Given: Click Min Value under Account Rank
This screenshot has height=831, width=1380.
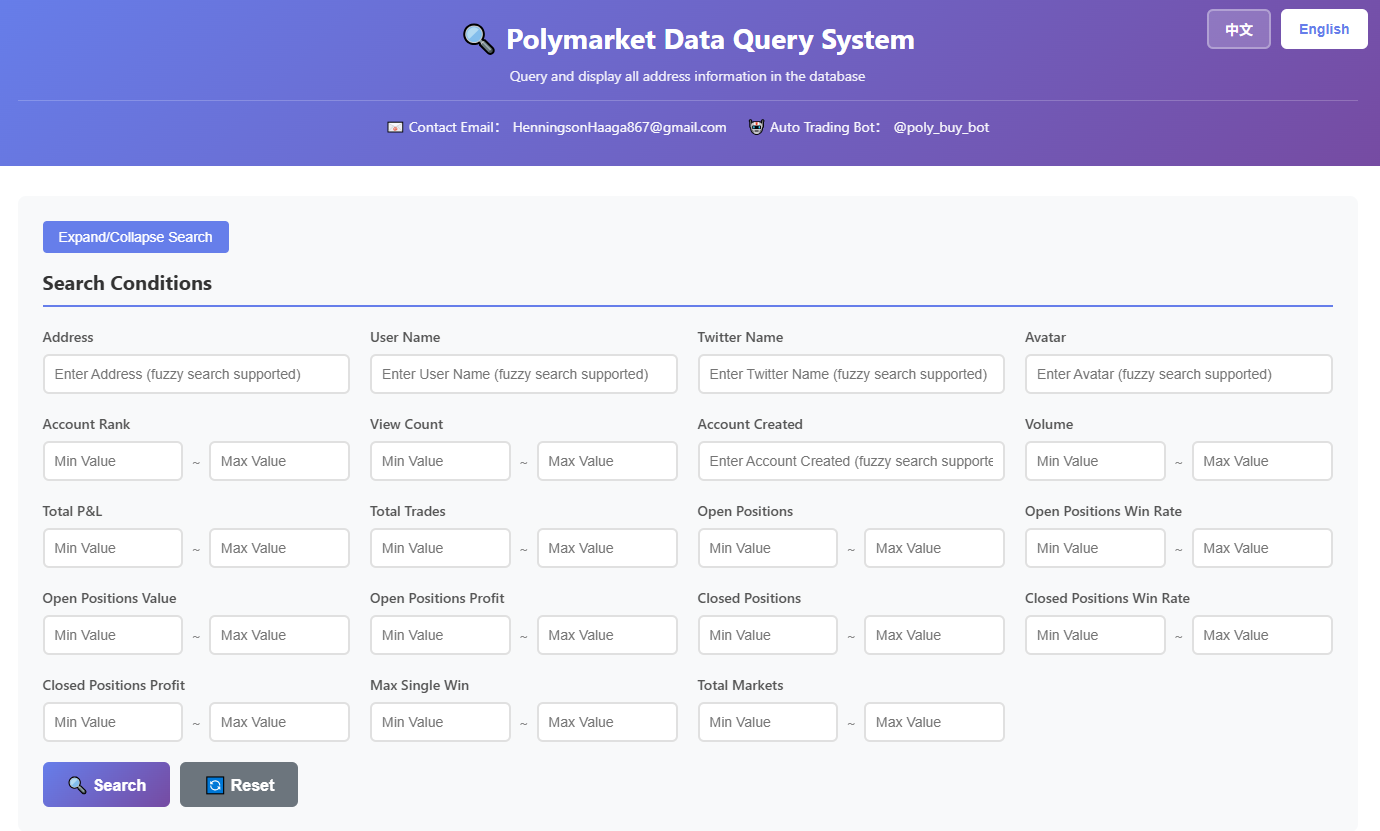Looking at the screenshot, I should pos(112,460).
